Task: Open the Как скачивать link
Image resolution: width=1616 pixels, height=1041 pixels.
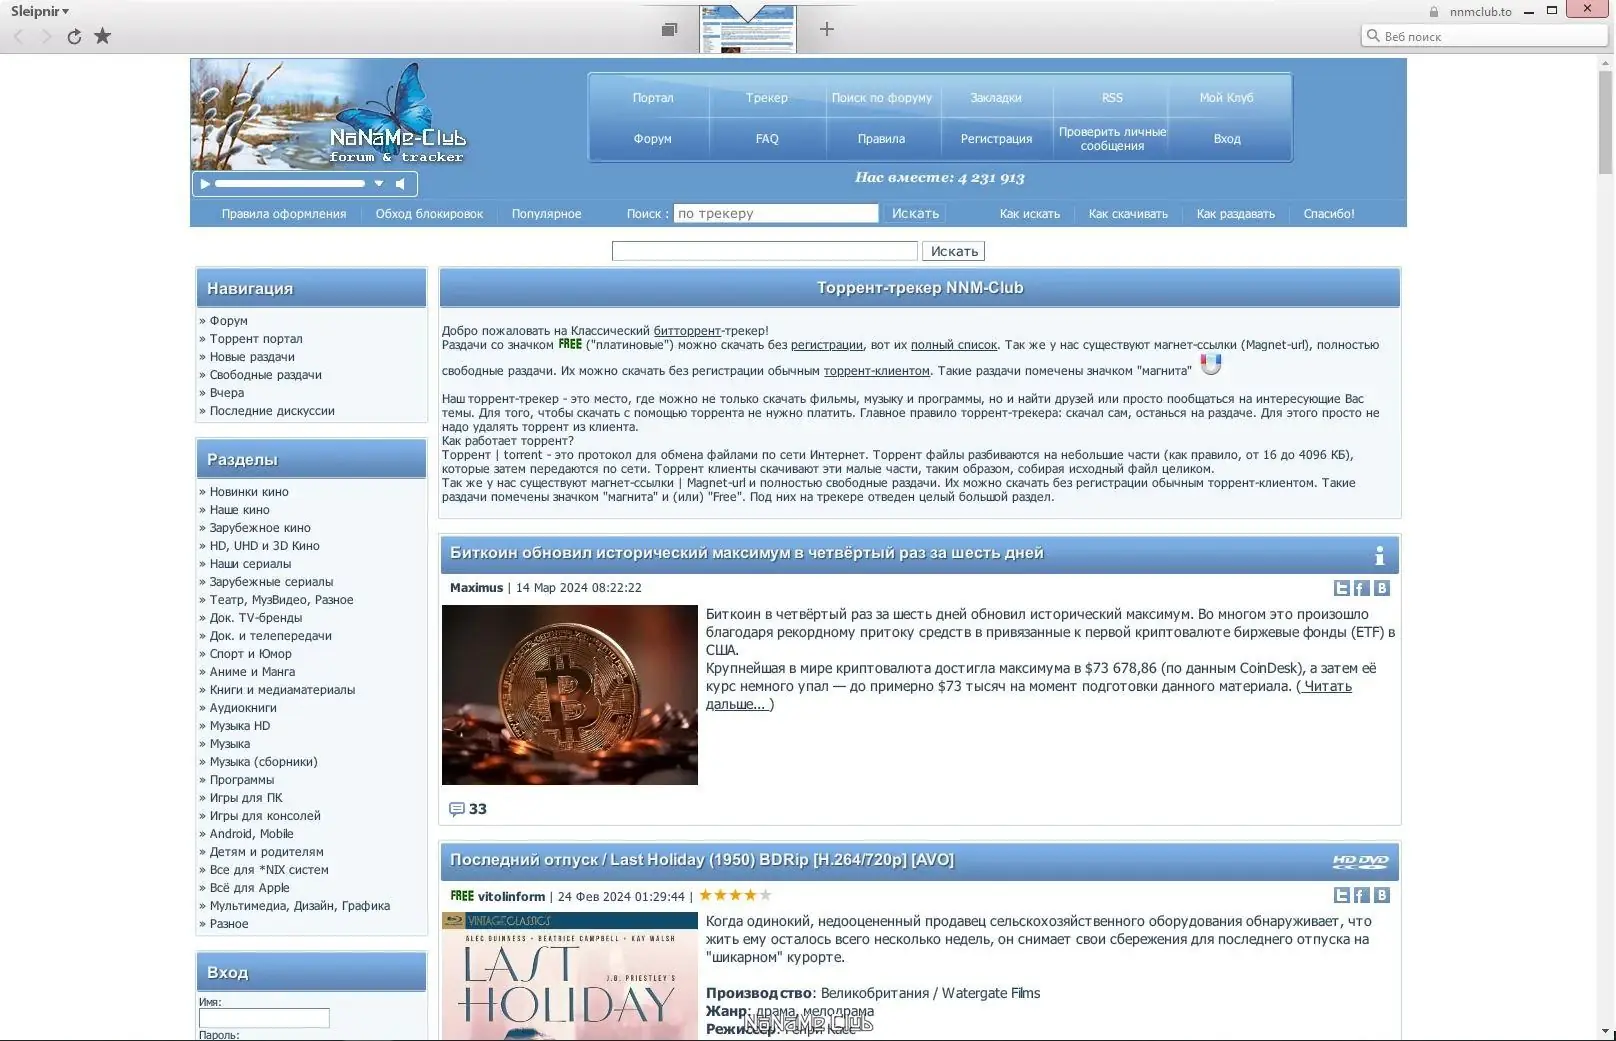Action: pyautogui.click(x=1128, y=214)
